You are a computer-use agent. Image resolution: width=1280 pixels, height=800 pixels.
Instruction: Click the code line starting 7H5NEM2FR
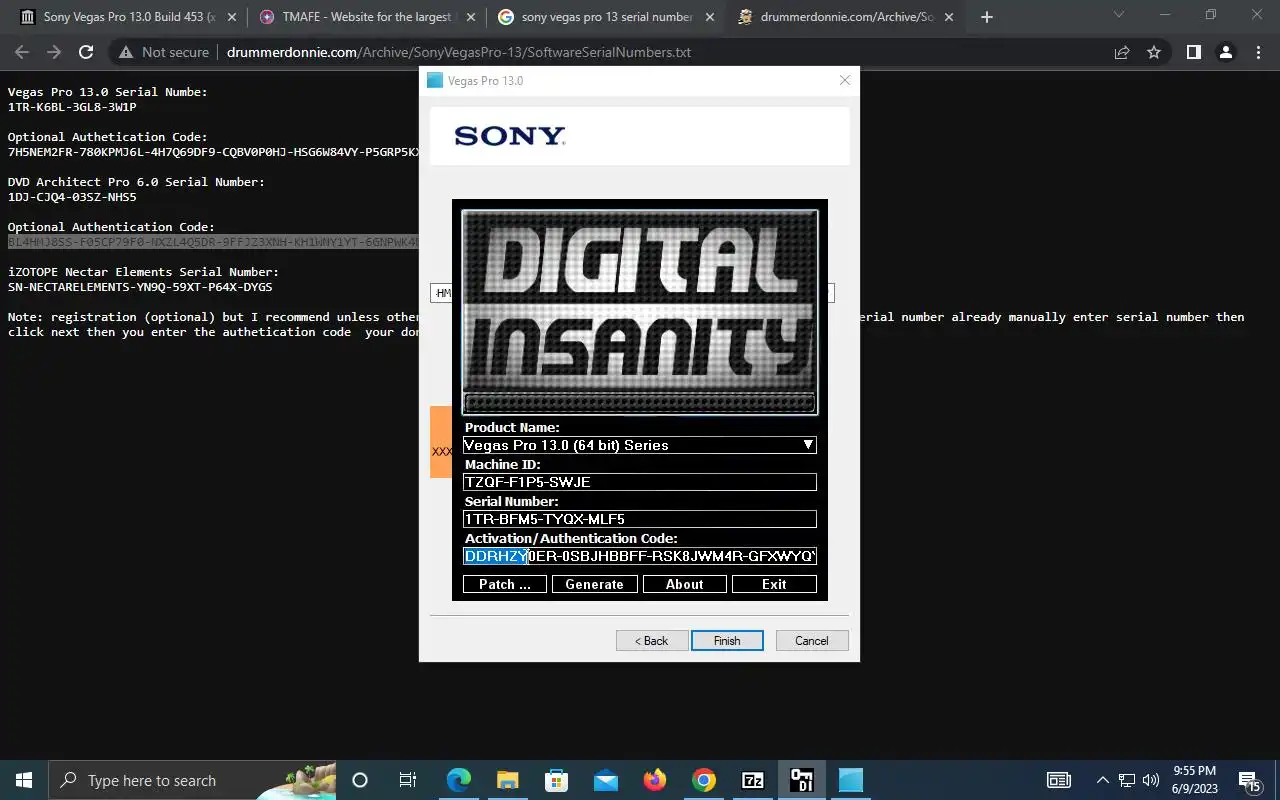213,152
